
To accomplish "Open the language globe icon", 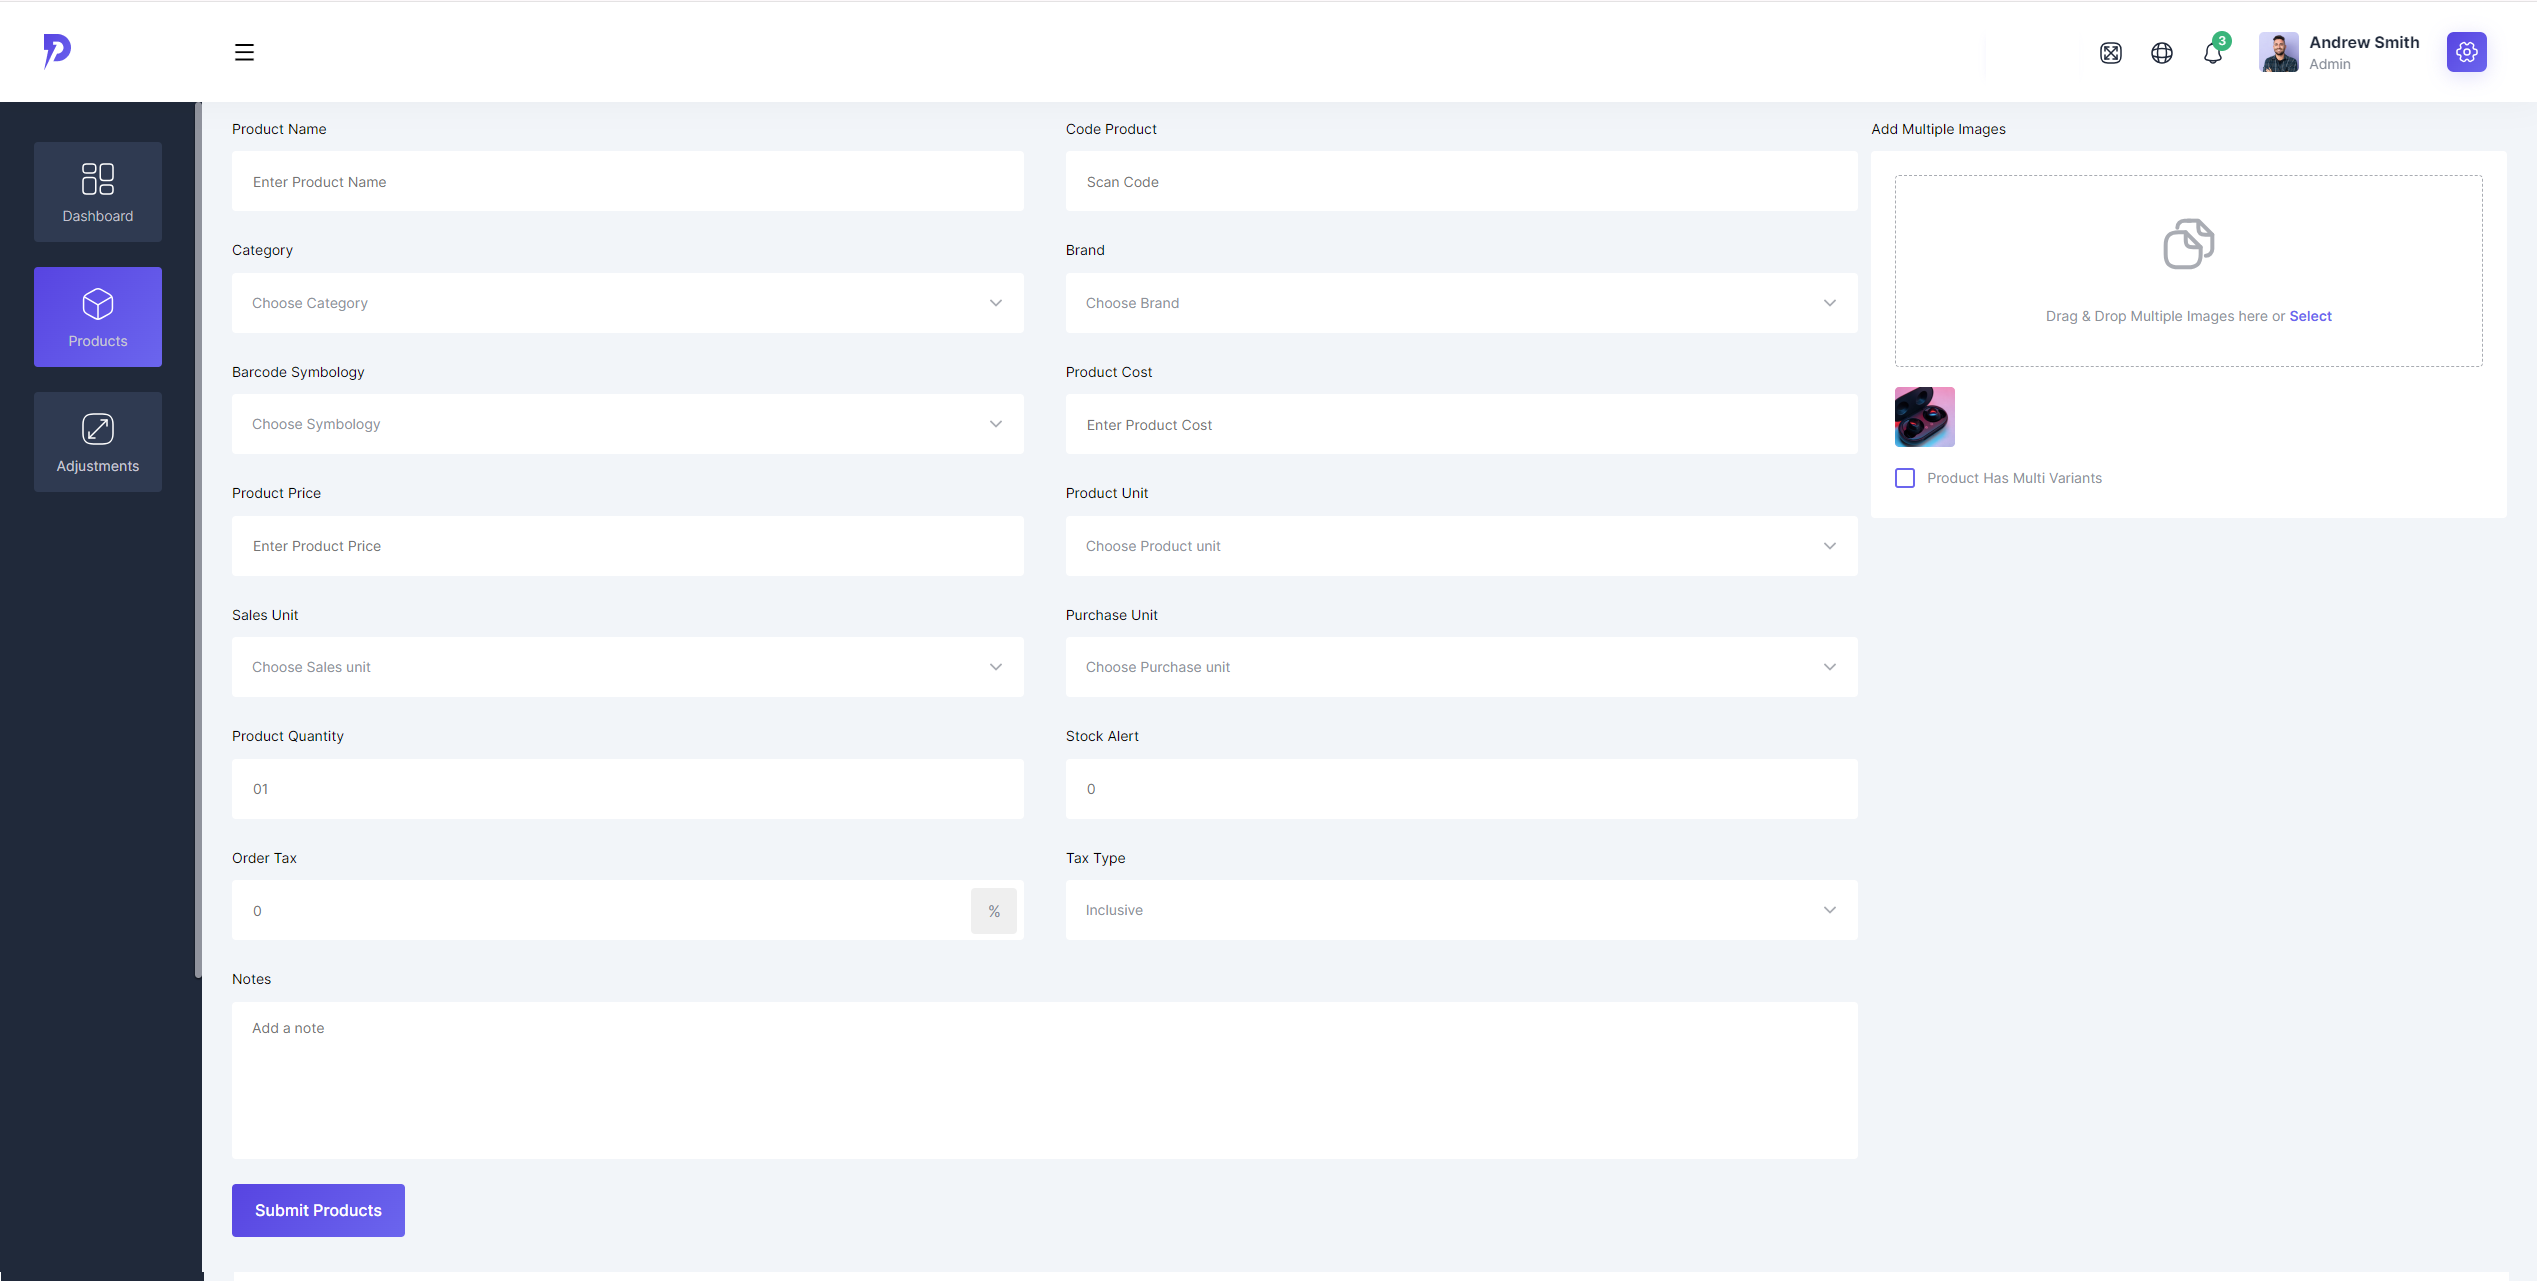I will click(x=2161, y=53).
